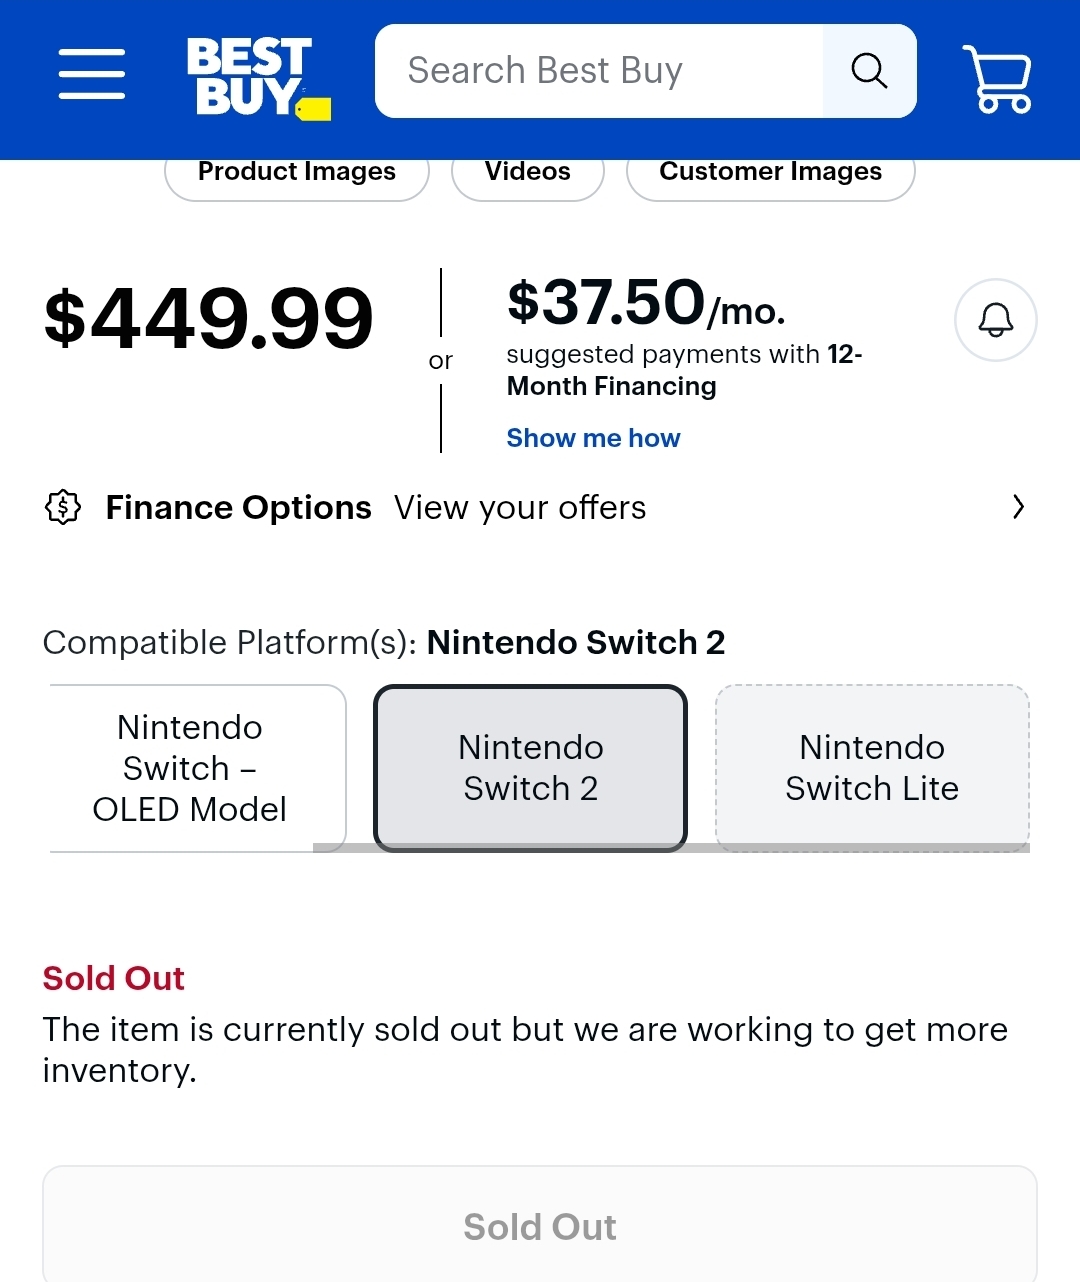Click the platform options horizontal scrollbar
The width and height of the screenshot is (1080, 1282).
pyautogui.click(x=671, y=848)
